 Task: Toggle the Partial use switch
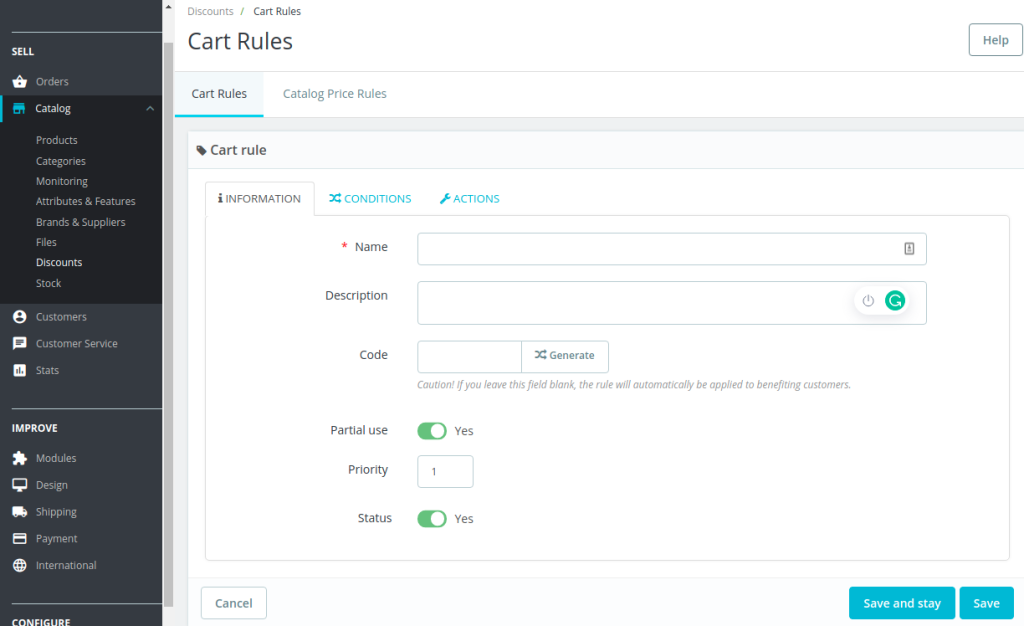[432, 431]
